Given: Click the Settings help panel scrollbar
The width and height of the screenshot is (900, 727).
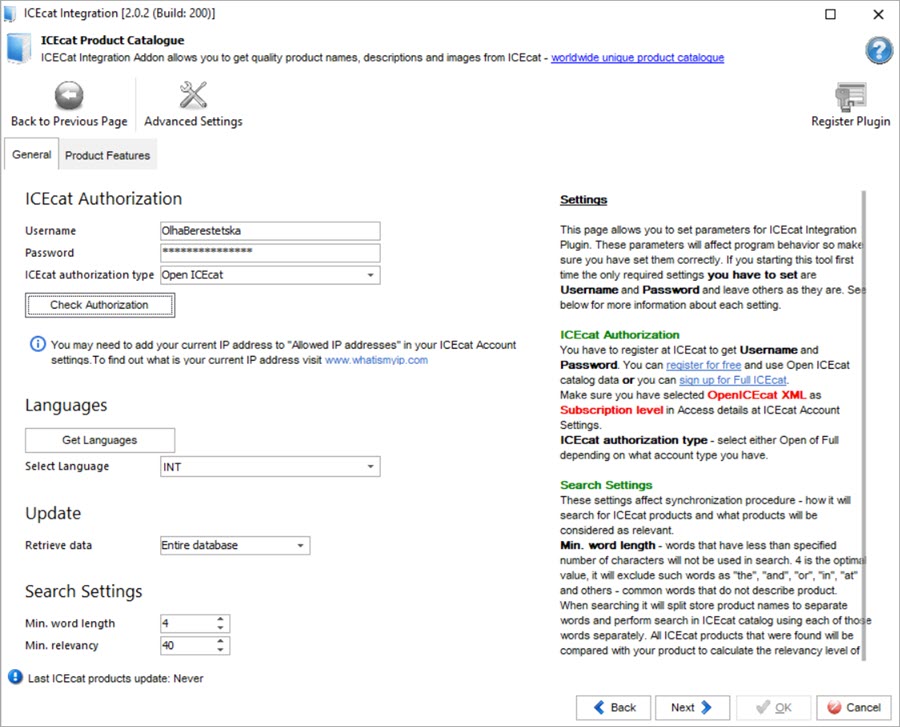Looking at the screenshot, I should pyautogui.click(x=863, y=425).
